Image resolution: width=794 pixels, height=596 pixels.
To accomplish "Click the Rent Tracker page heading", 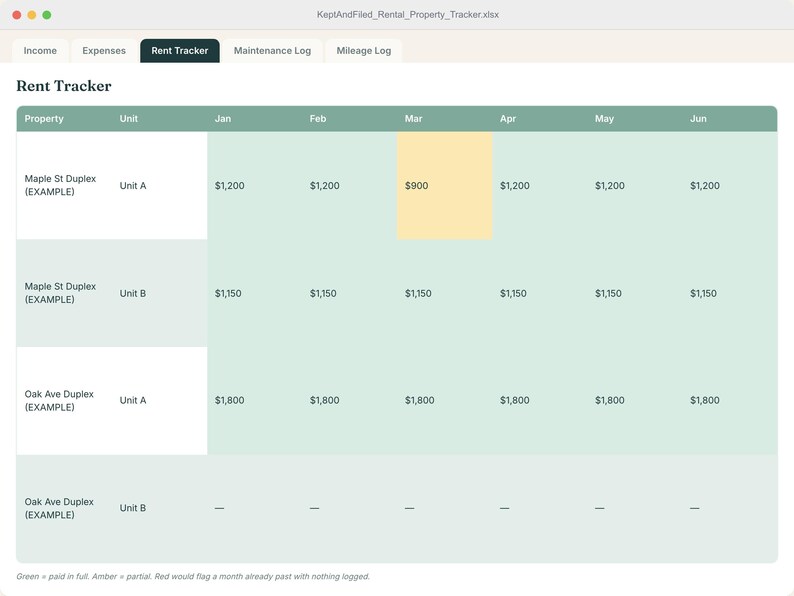I will coord(64,86).
